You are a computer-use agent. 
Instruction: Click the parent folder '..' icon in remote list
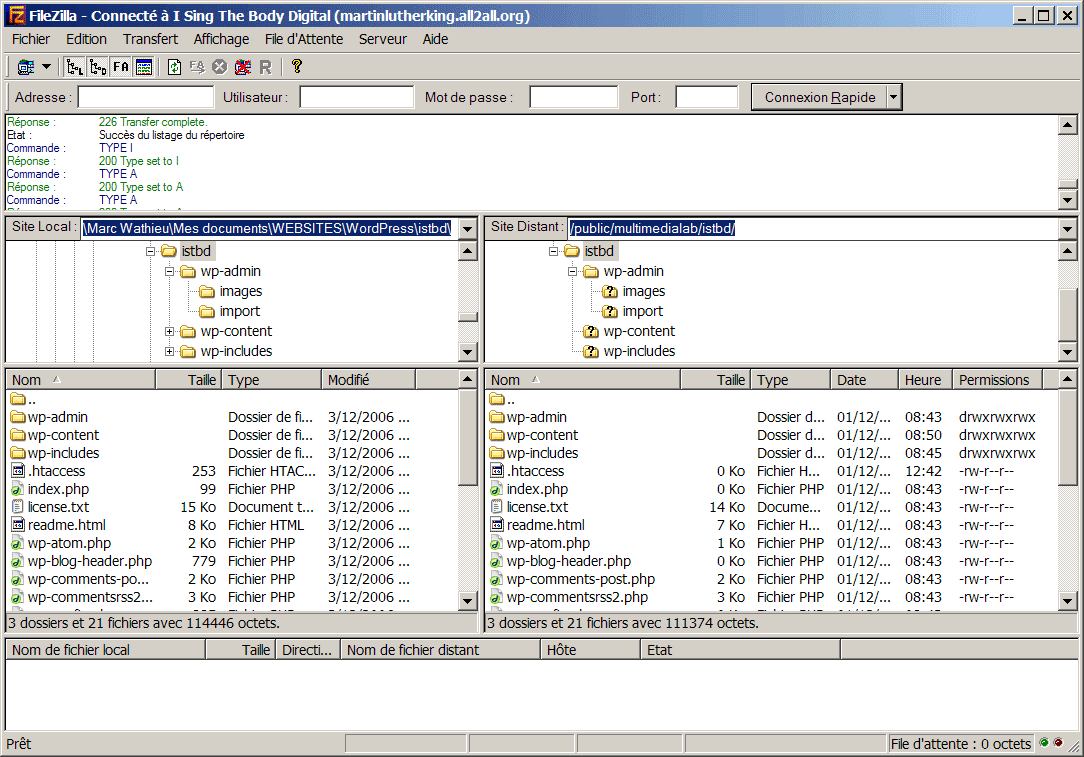point(498,399)
